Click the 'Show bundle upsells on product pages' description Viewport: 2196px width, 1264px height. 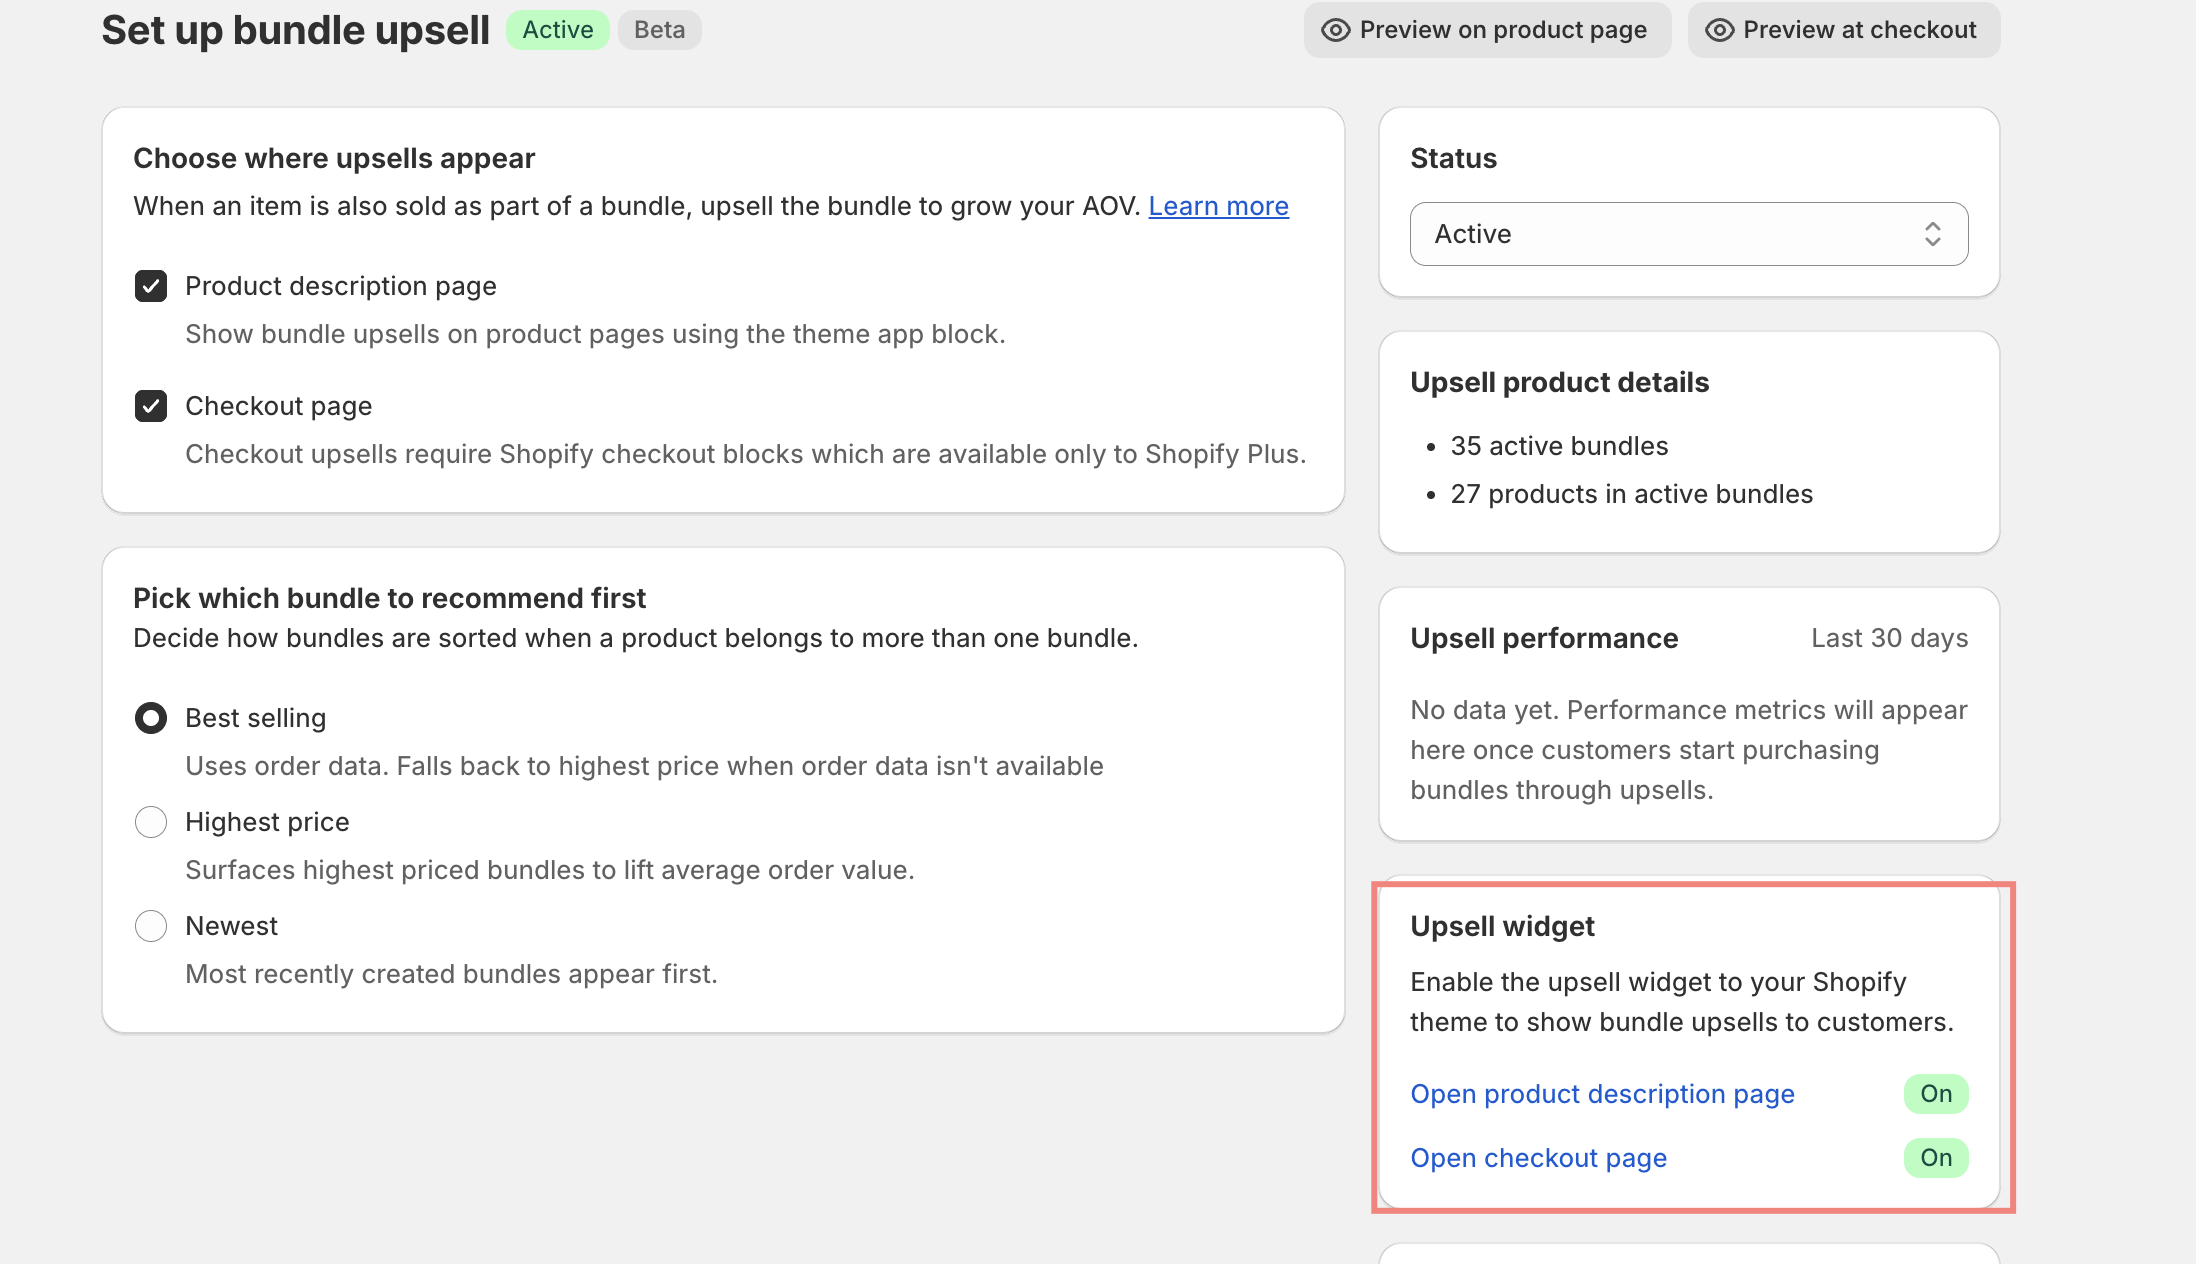tap(595, 334)
